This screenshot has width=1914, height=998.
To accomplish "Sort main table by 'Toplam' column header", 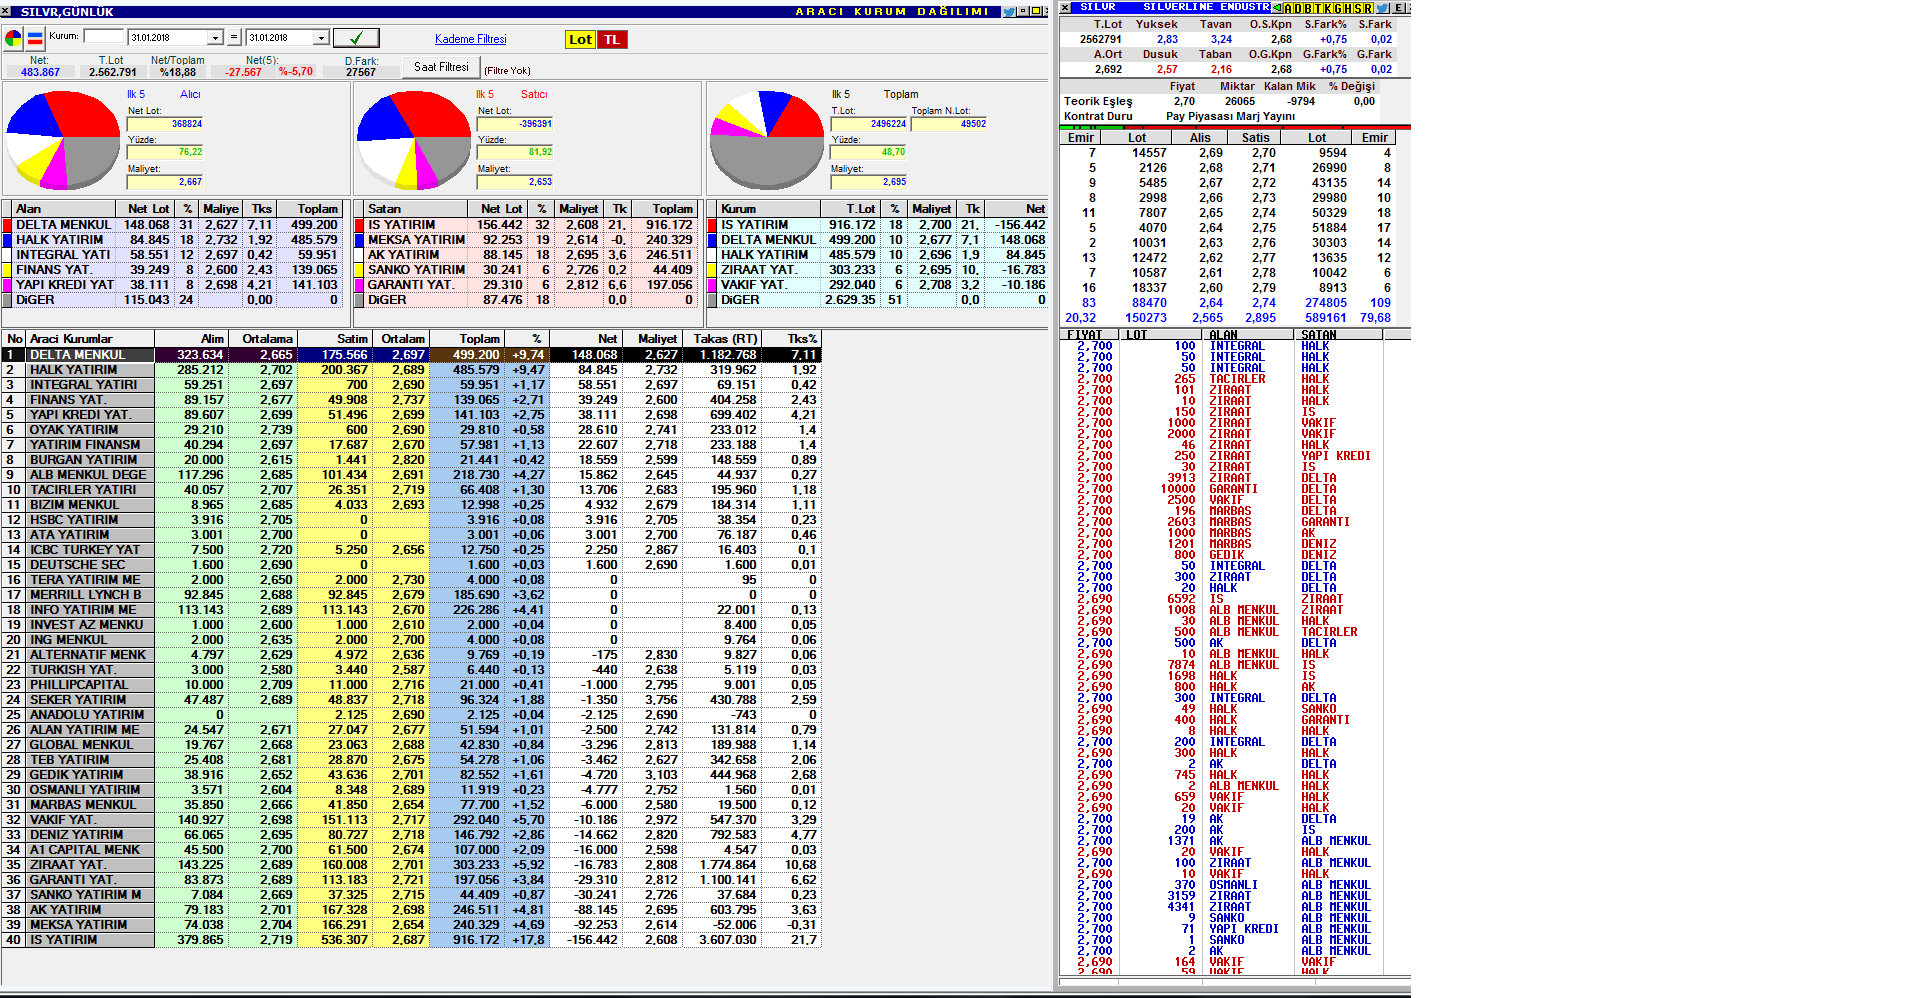I will [467, 339].
